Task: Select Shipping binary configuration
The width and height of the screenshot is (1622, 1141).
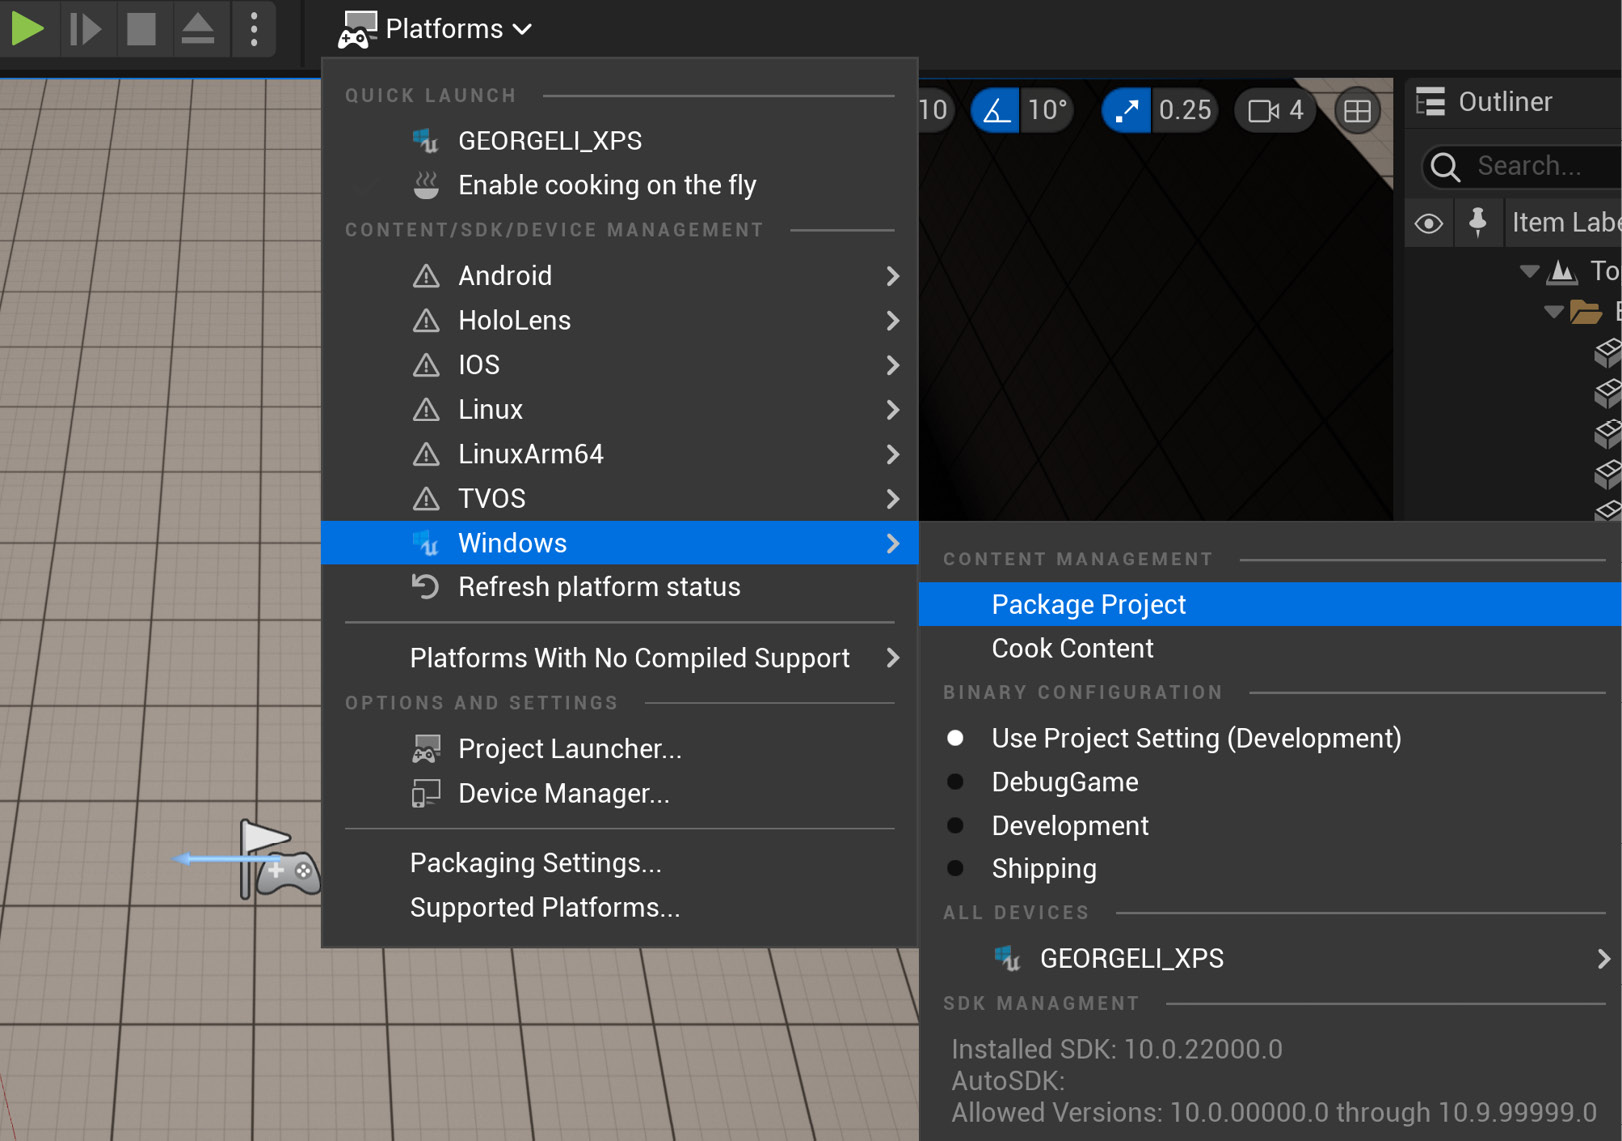Action: [1270, 869]
